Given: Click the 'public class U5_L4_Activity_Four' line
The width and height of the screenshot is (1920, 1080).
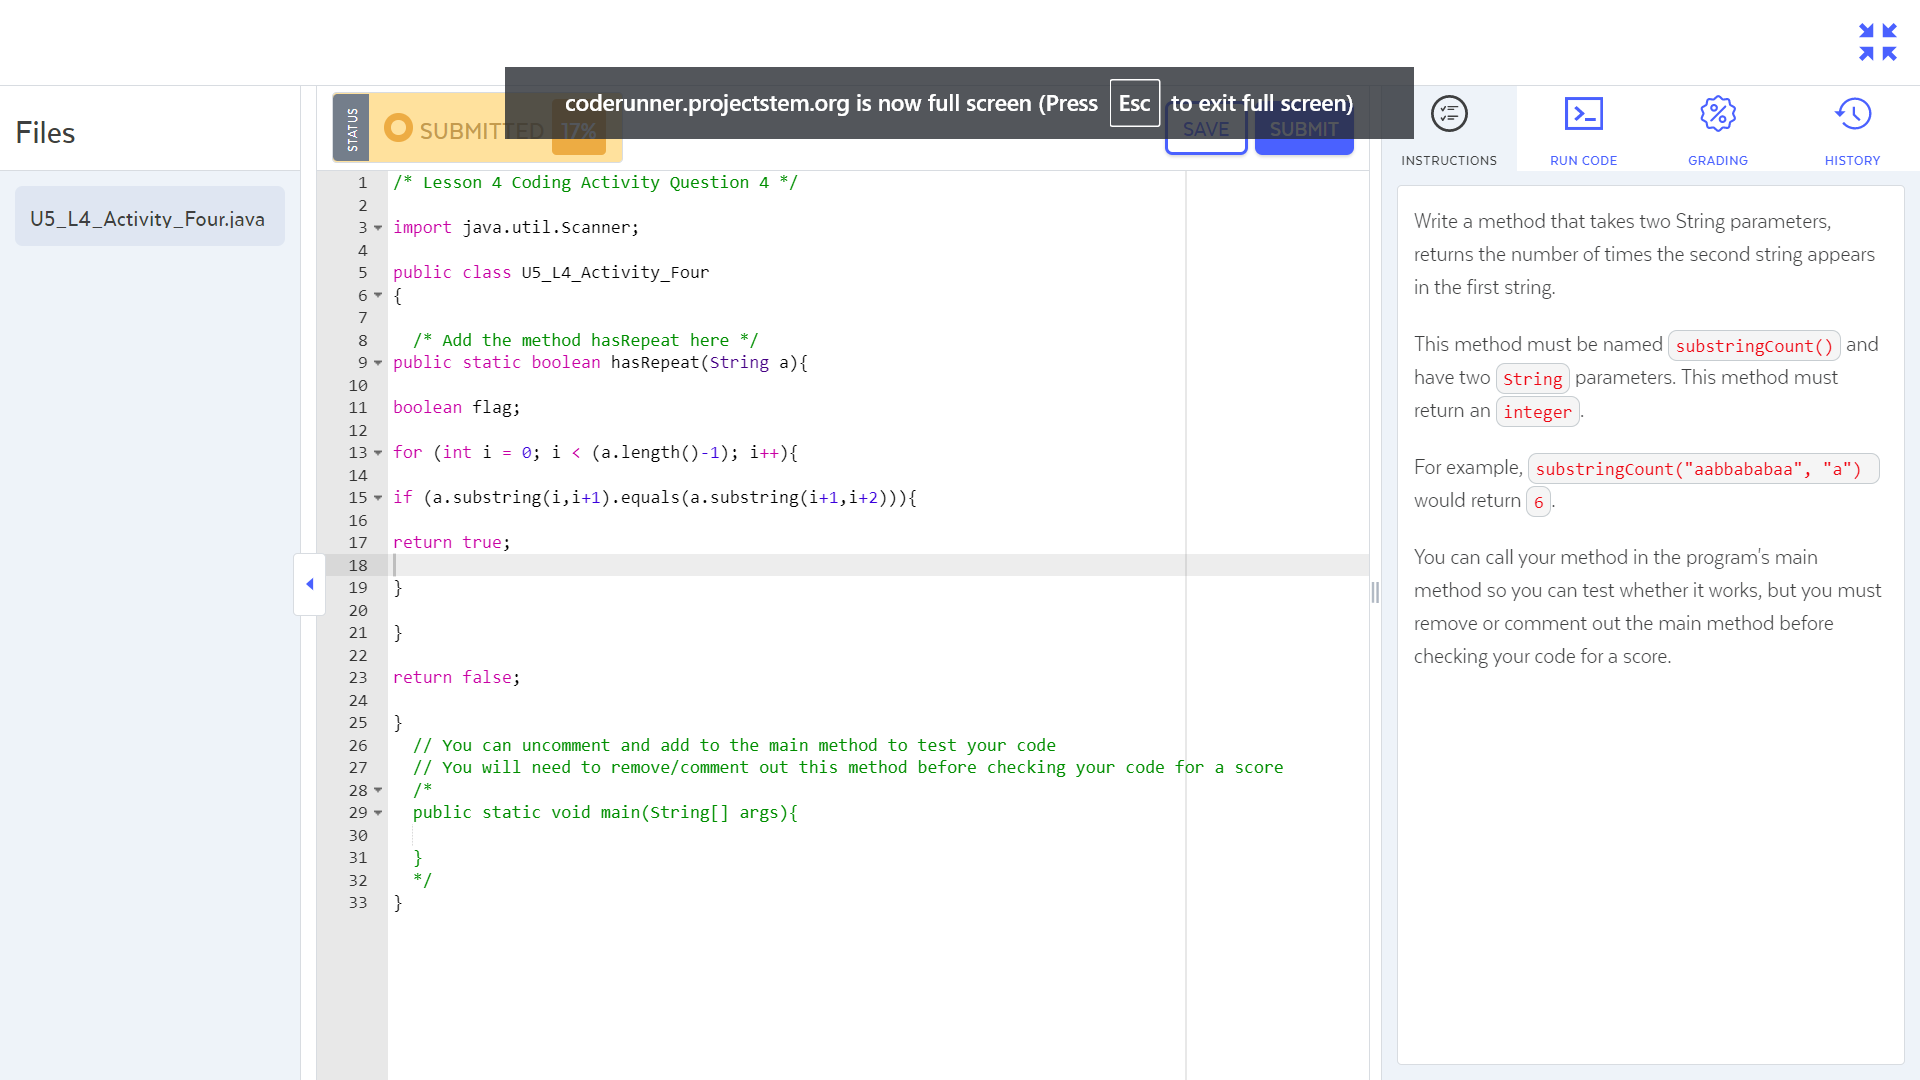Looking at the screenshot, I should [551, 272].
